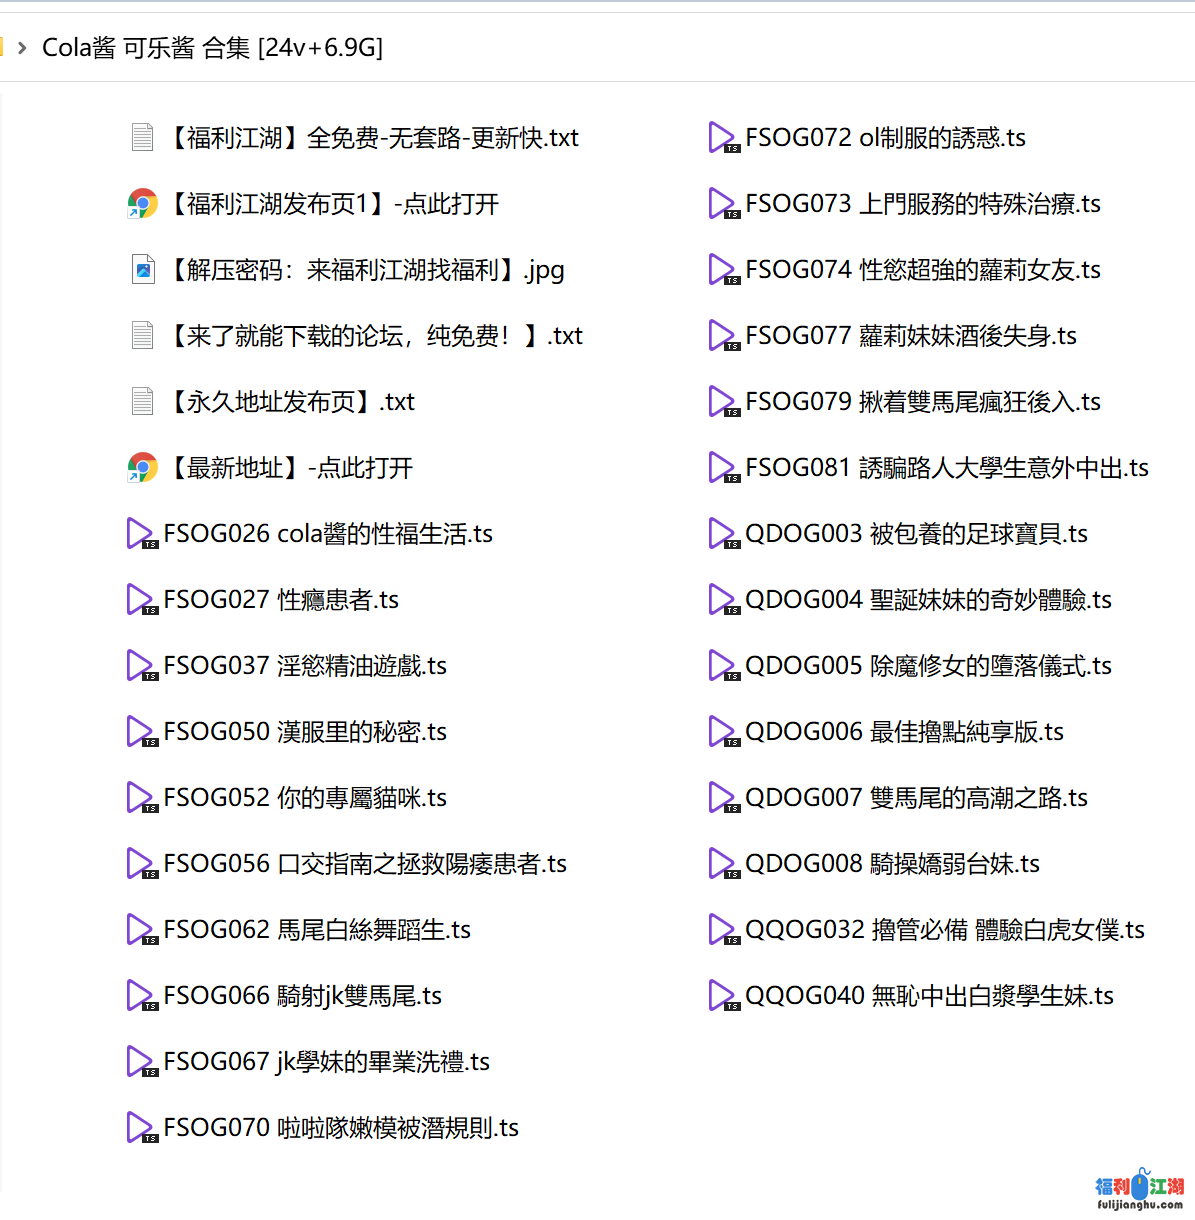Select the FSOG077 file entry
Image resolution: width=1195 pixels, height=1220 pixels.
tap(910, 335)
